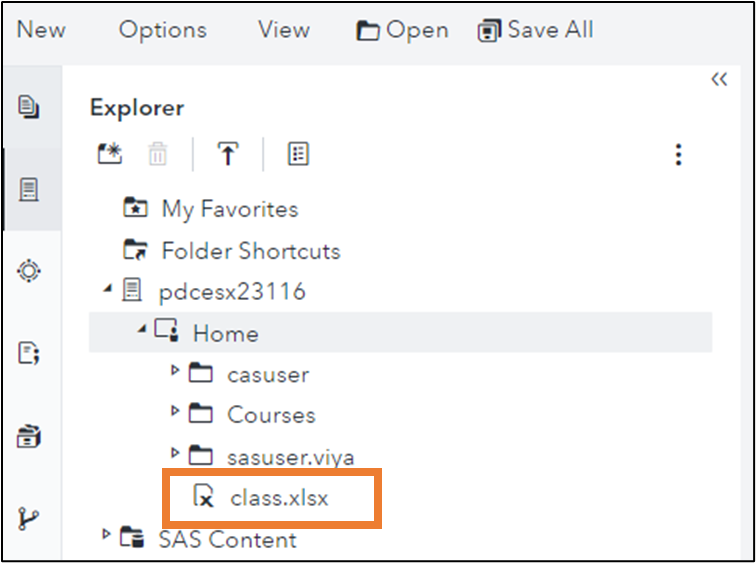This screenshot has width=756, height=563.
Task: Click the Properties icon in Explorer toolbar
Action: pos(298,154)
